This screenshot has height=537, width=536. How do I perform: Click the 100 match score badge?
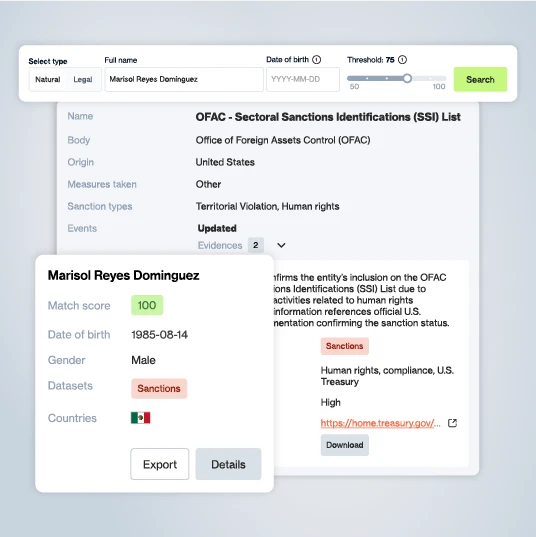coord(147,305)
